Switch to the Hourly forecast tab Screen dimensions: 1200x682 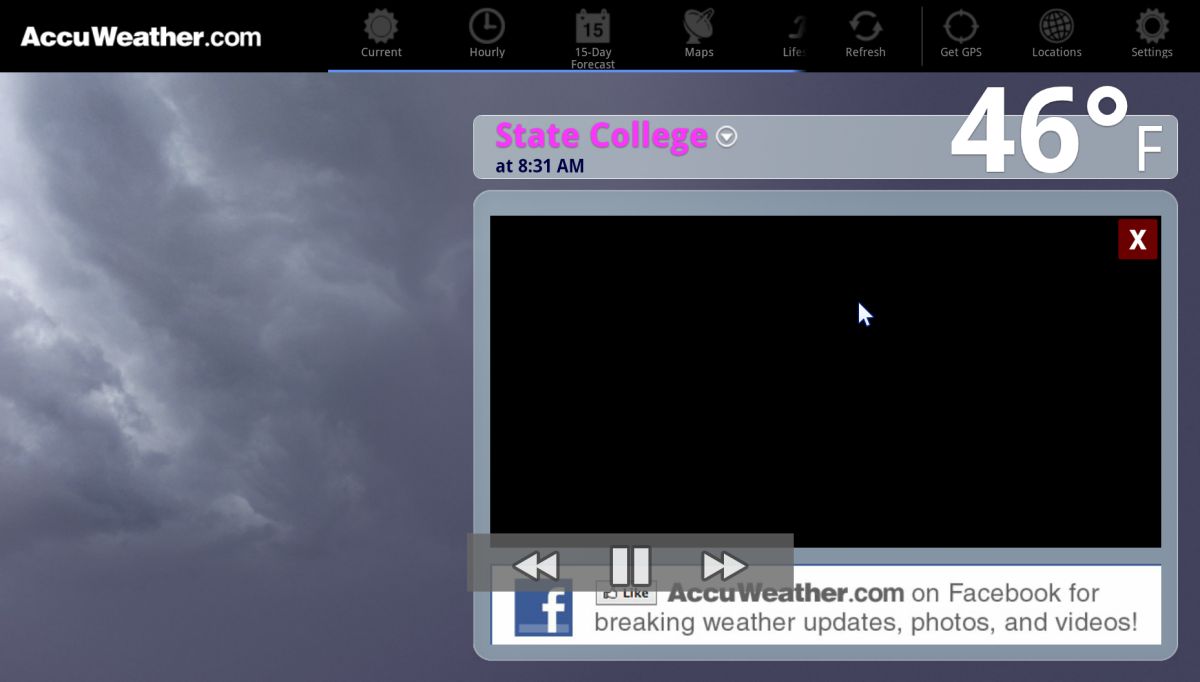point(487,34)
